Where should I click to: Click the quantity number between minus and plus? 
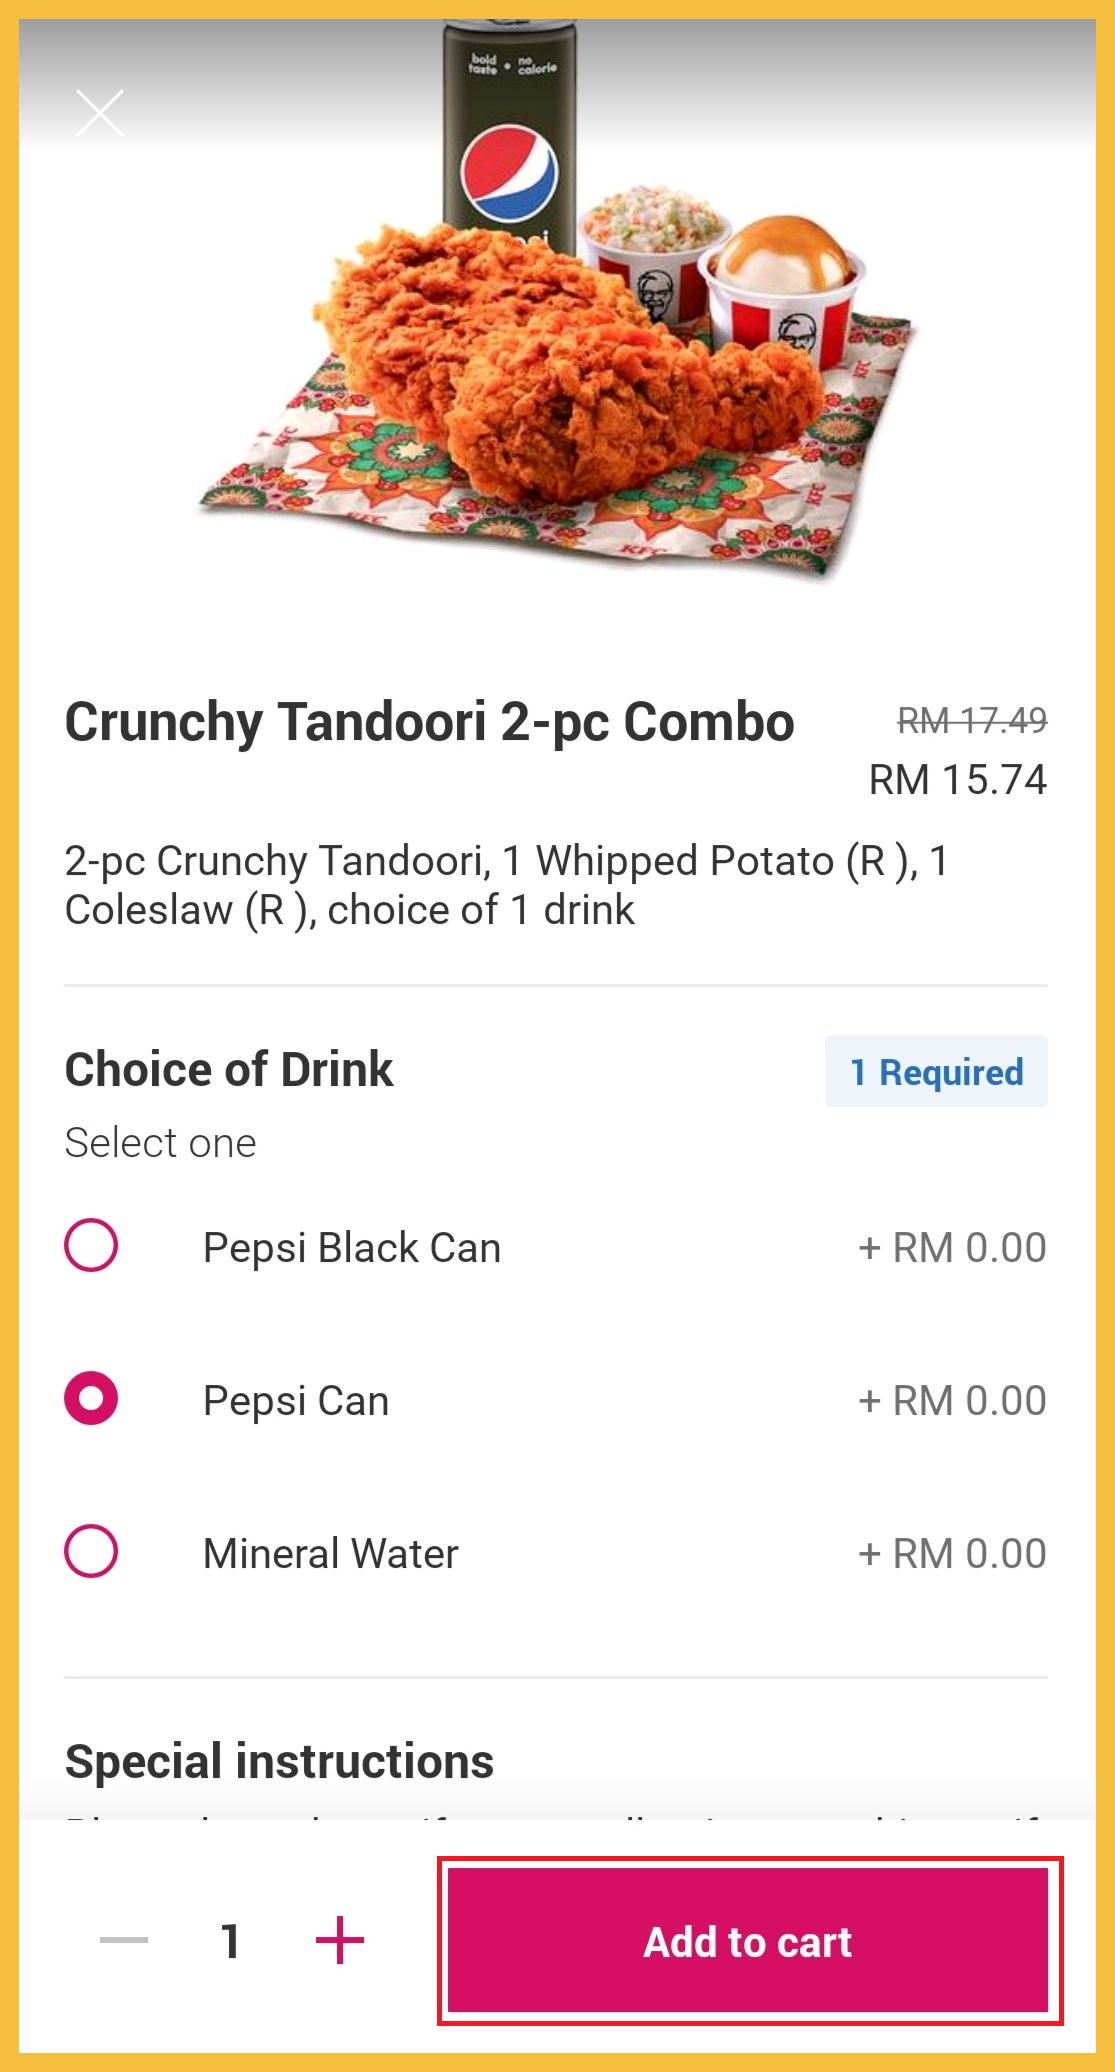click(231, 1941)
